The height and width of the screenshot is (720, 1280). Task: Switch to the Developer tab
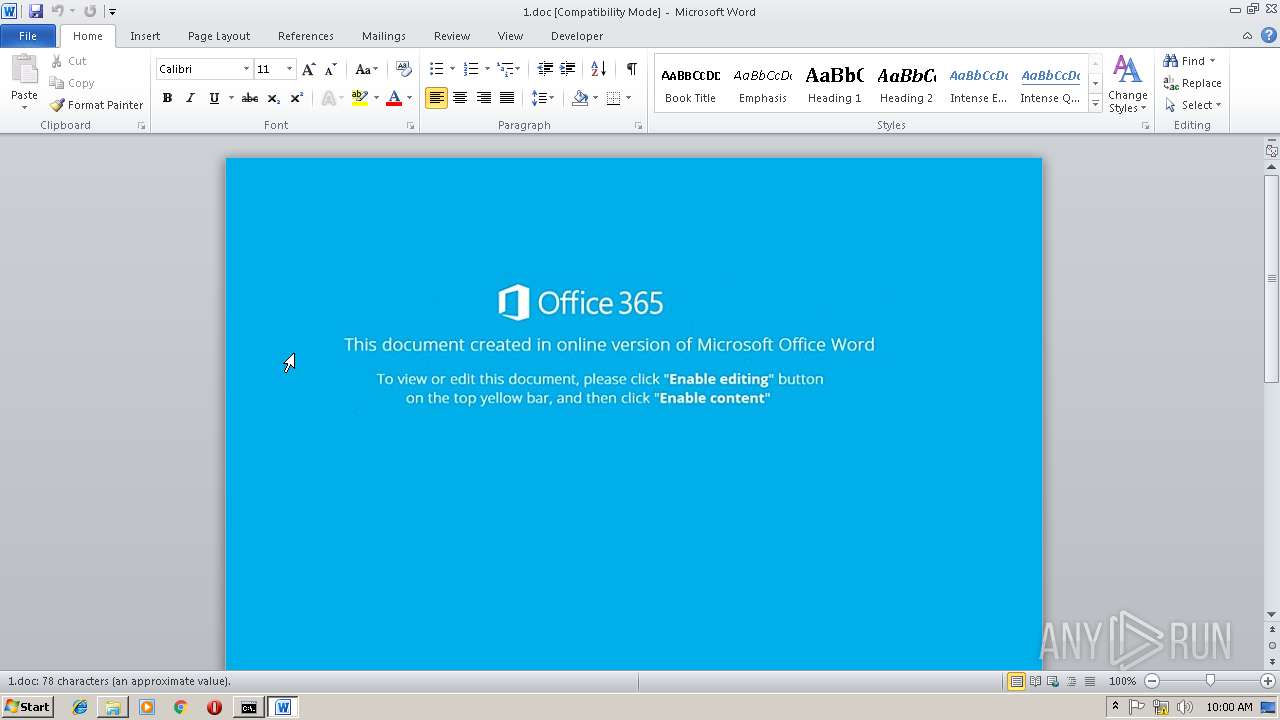[577, 36]
